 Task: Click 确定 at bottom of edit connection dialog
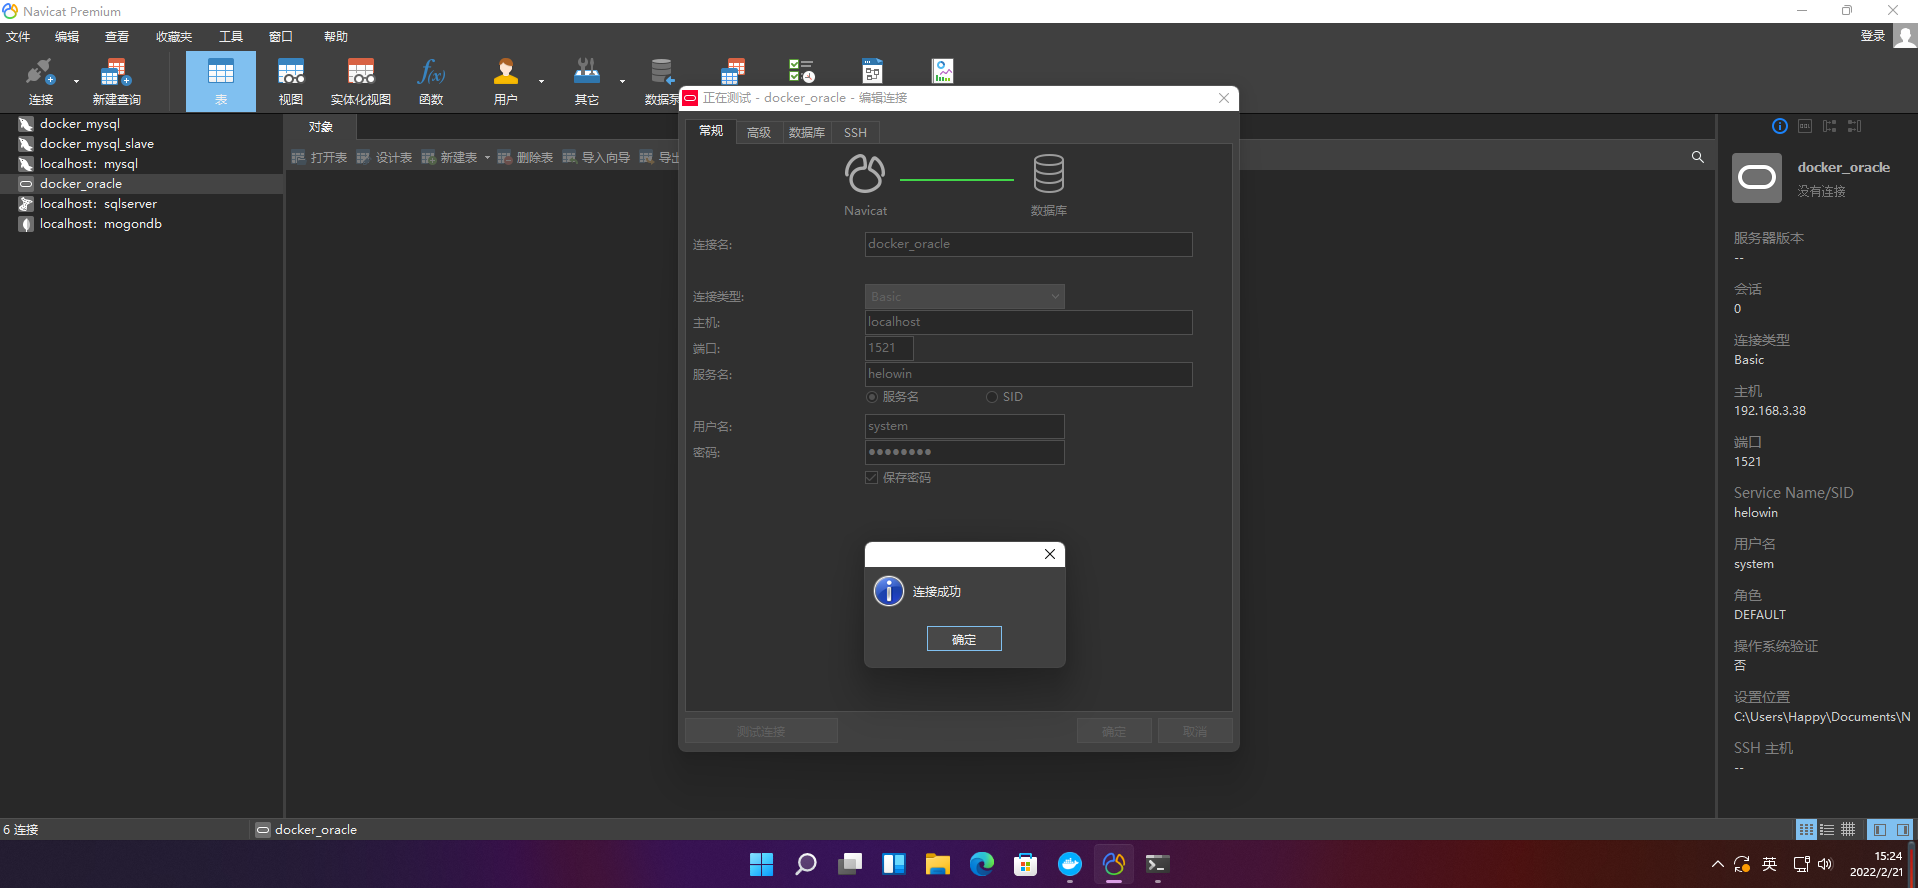pyautogui.click(x=1114, y=731)
